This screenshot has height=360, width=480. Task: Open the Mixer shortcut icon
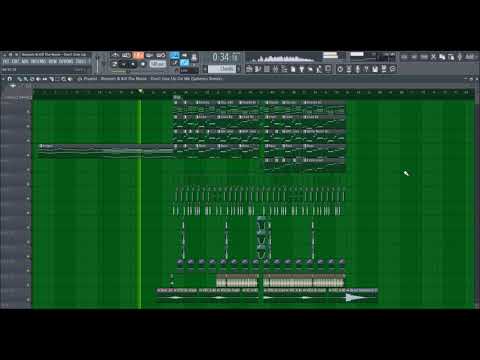pyautogui.click(x=275, y=69)
